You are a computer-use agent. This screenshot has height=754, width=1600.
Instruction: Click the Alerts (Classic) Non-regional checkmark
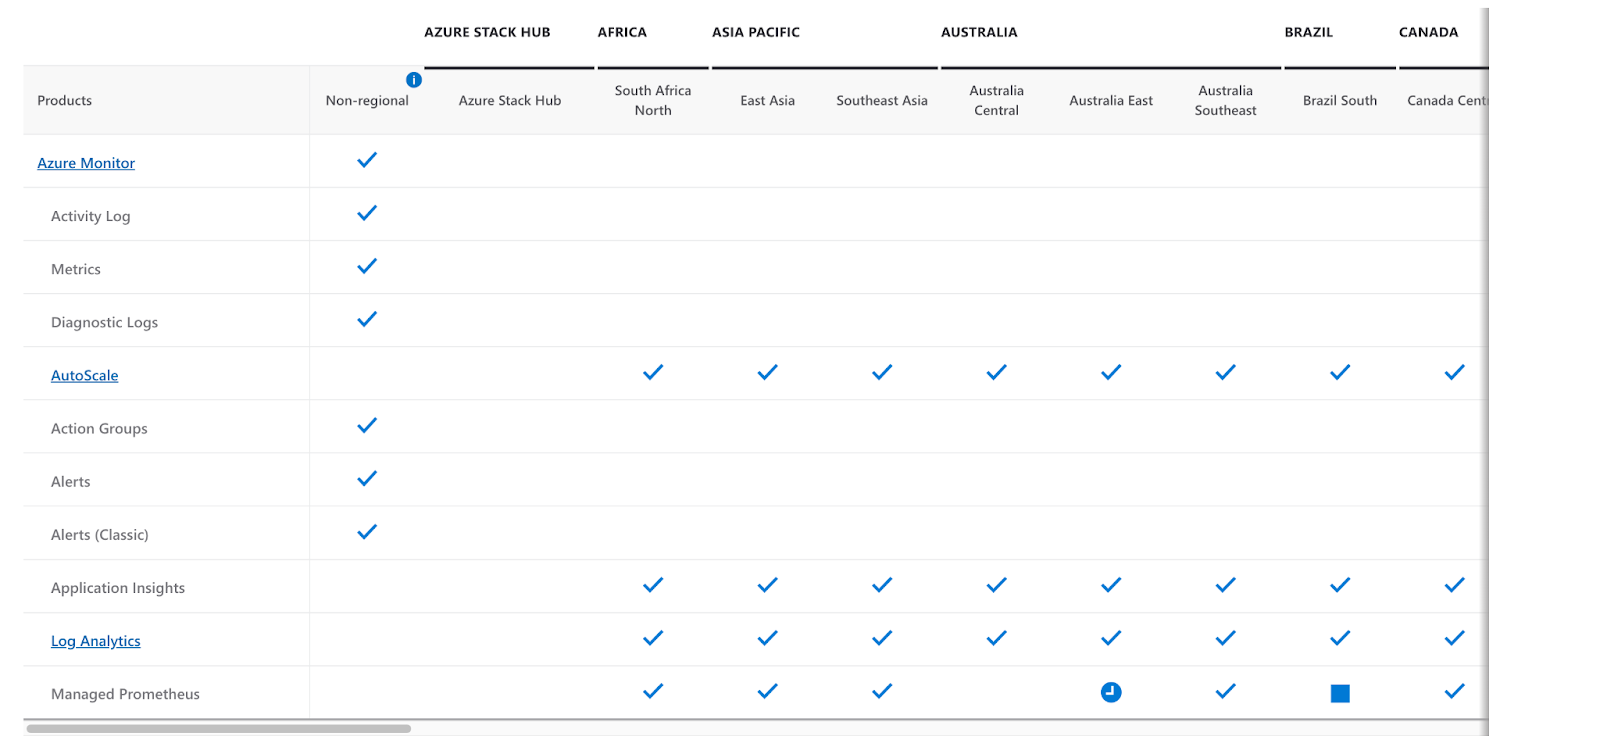tap(367, 531)
